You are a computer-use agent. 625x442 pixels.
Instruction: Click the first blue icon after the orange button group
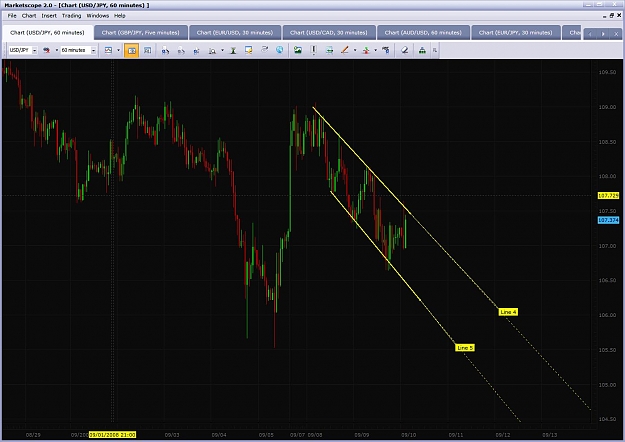pos(165,51)
